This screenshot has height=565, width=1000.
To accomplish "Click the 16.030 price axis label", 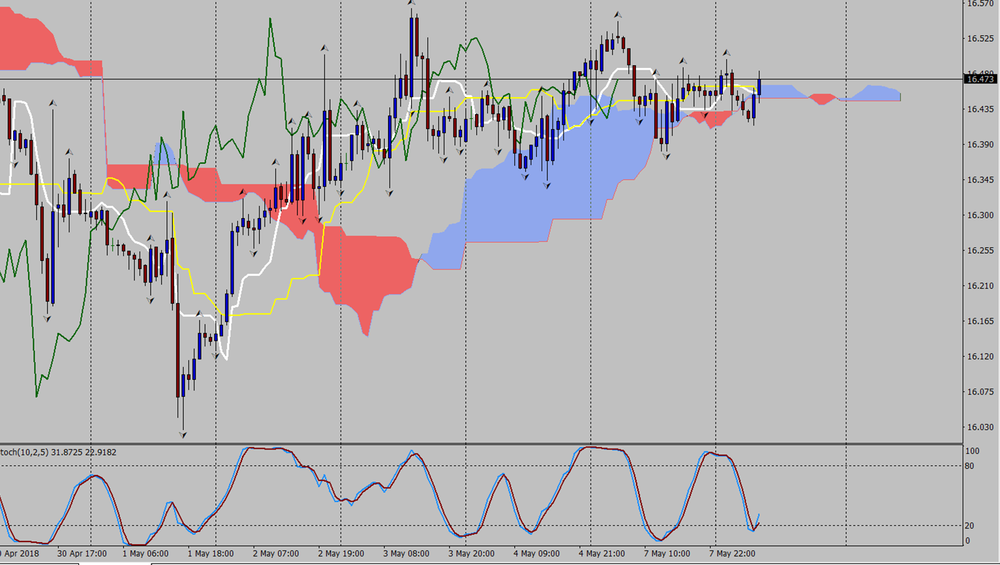I will point(980,427).
